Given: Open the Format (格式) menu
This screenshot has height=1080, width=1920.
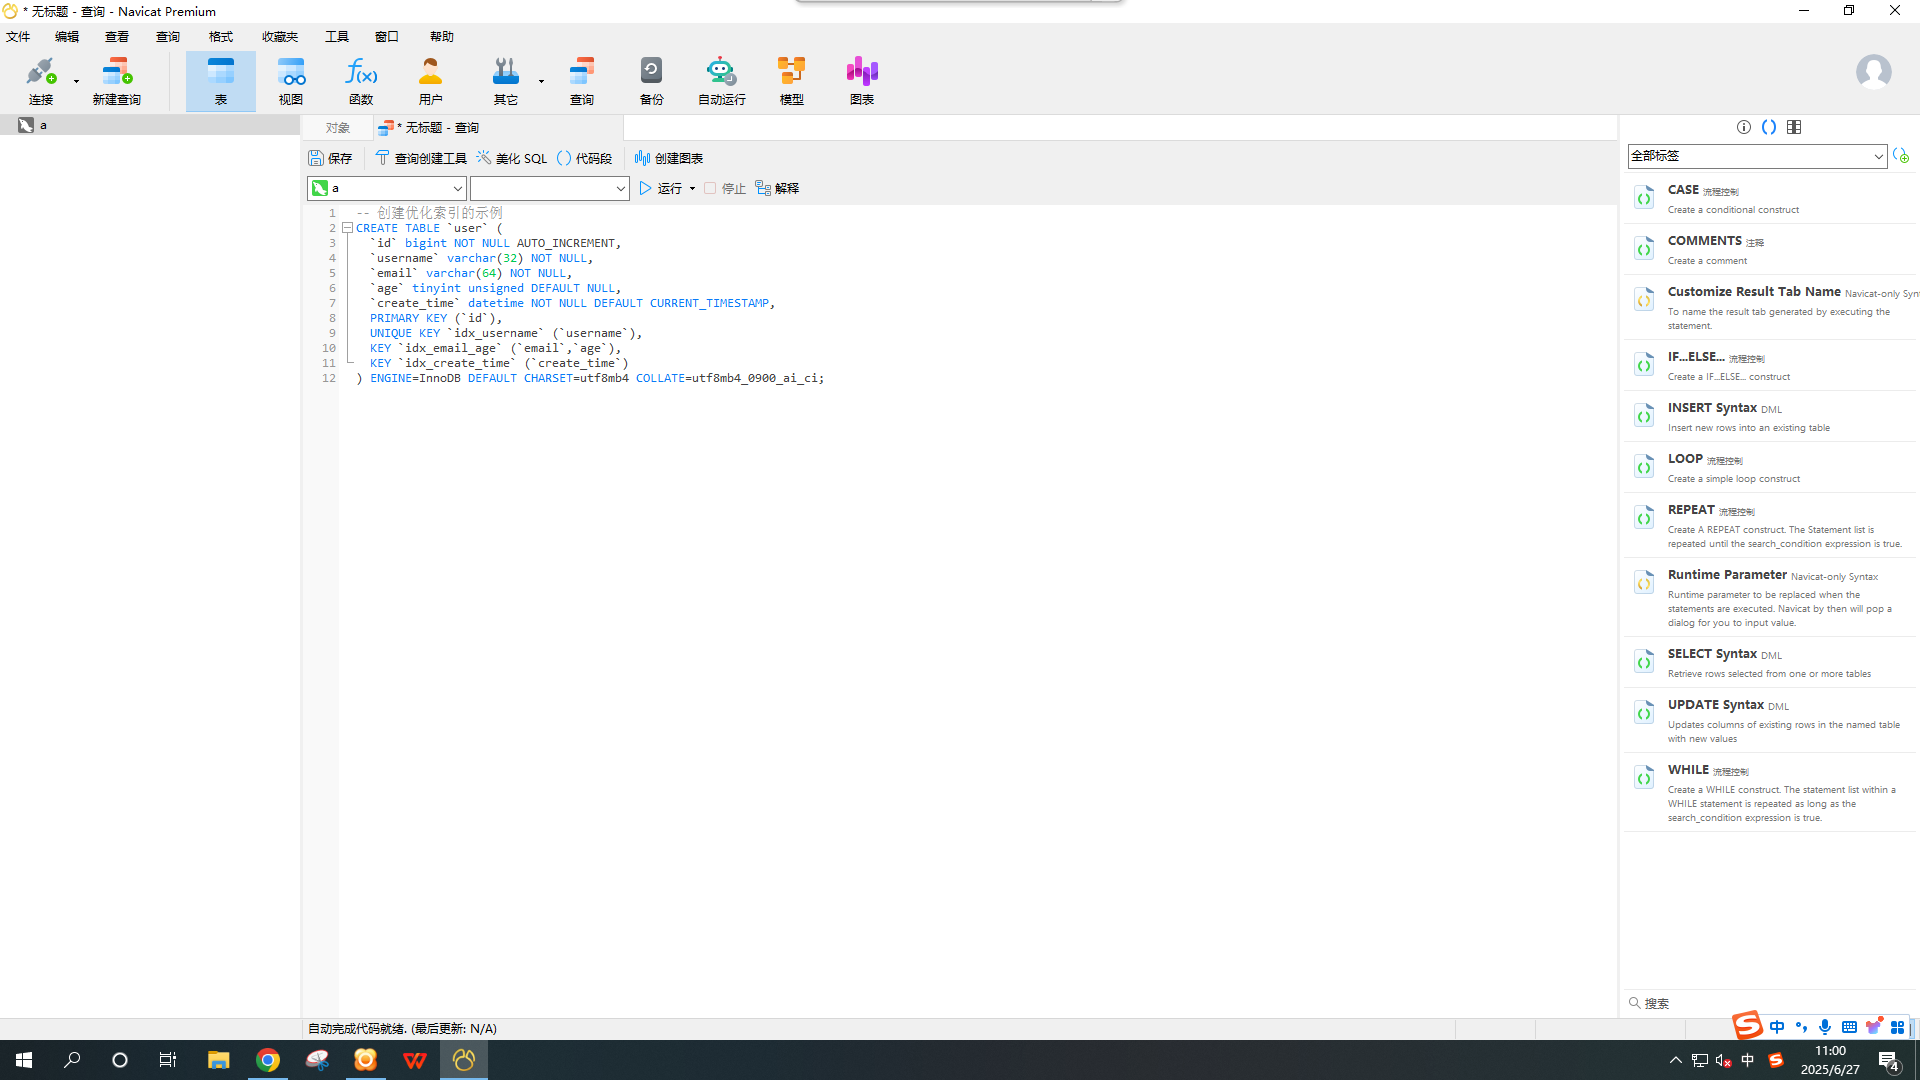Looking at the screenshot, I should (x=221, y=36).
